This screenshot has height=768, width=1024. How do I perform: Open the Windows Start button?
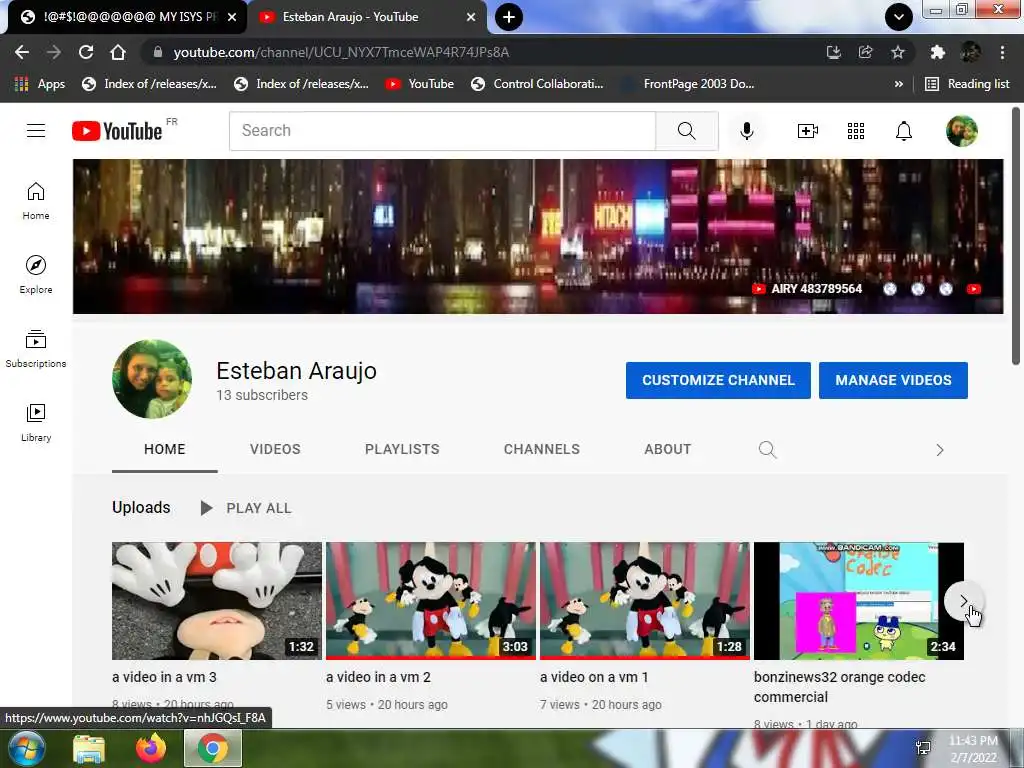coord(25,748)
